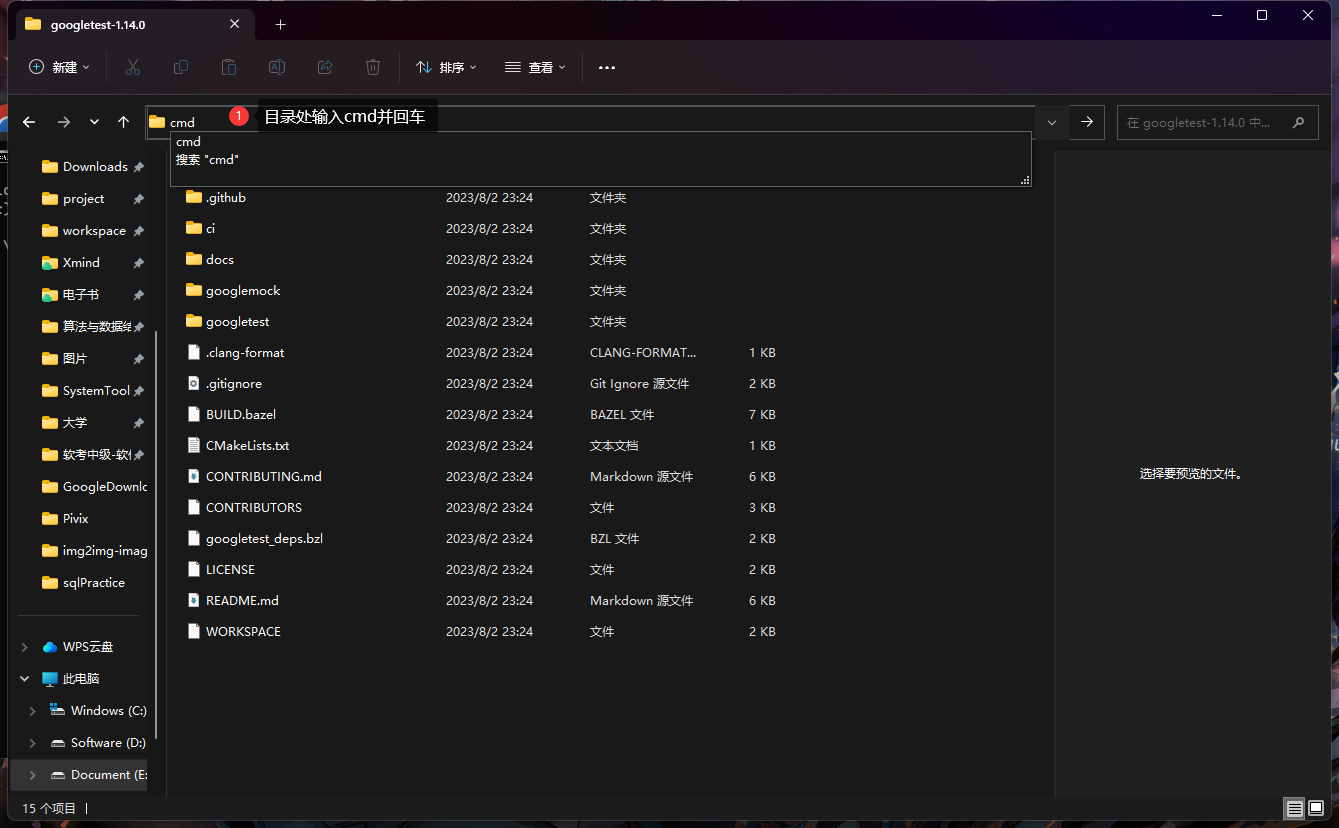This screenshot has width=1339, height=828.
Task: Select the cmd suggestion in address dropdown
Action: tap(189, 142)
